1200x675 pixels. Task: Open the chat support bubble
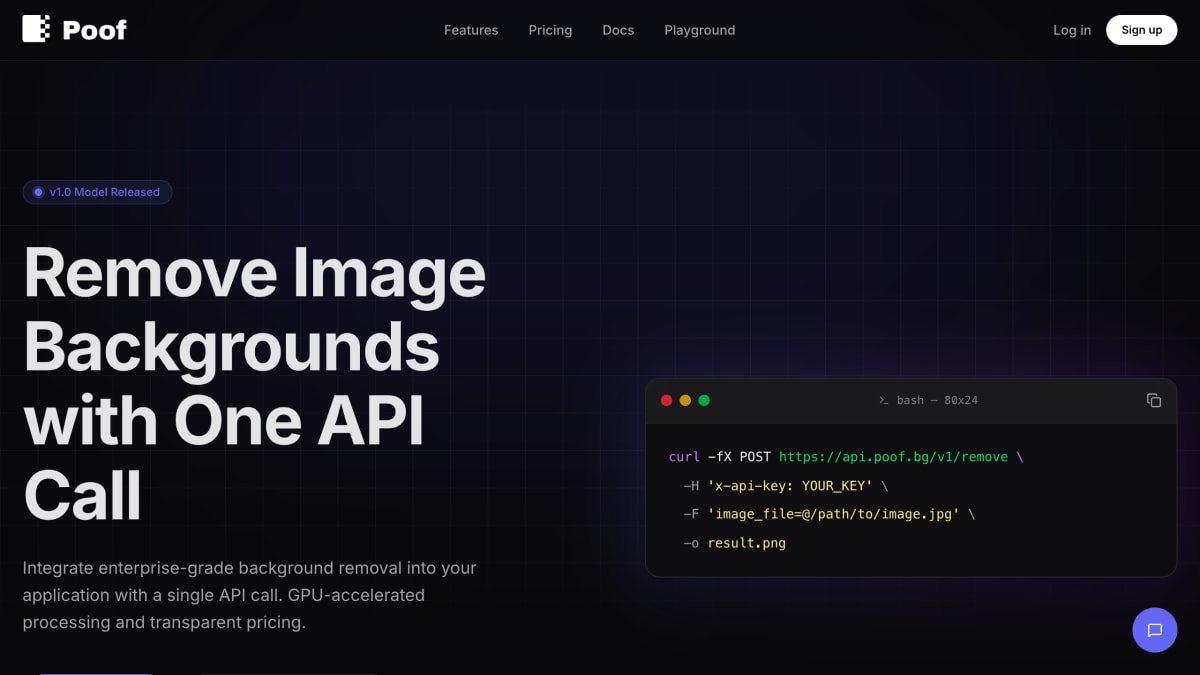coord(1155,630)
